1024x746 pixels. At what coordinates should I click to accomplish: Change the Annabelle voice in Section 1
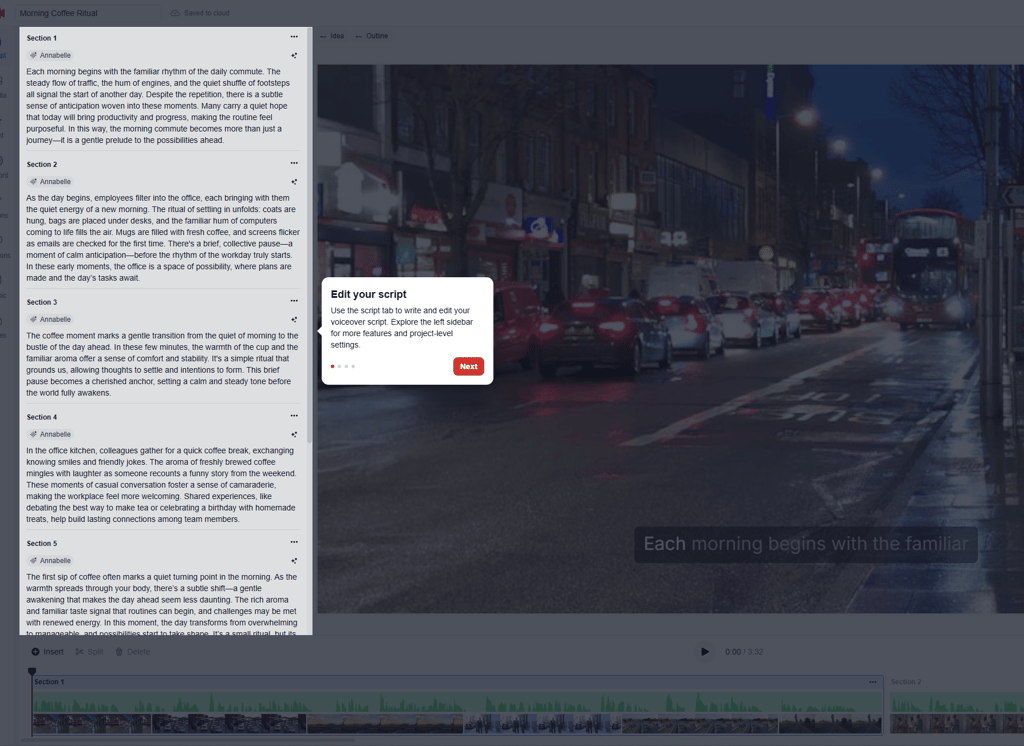(50, 56)
